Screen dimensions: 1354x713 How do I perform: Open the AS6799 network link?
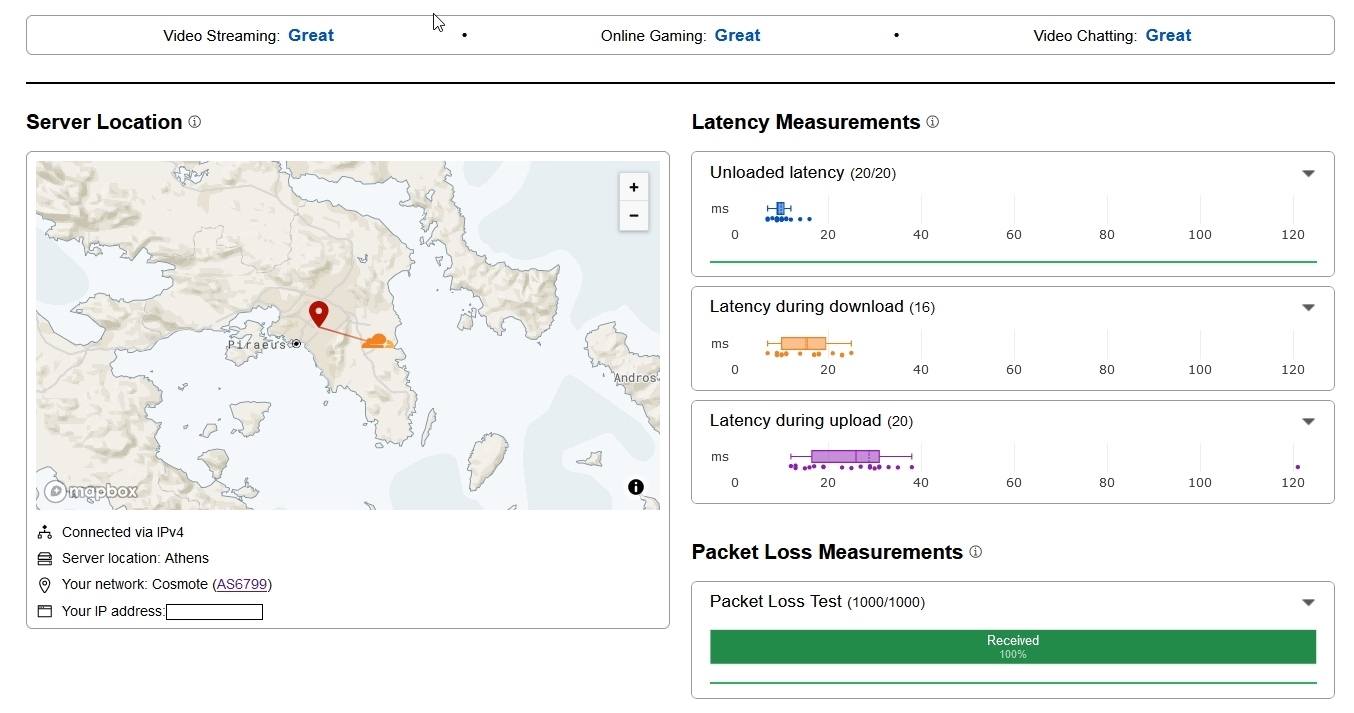coord(242,584)
